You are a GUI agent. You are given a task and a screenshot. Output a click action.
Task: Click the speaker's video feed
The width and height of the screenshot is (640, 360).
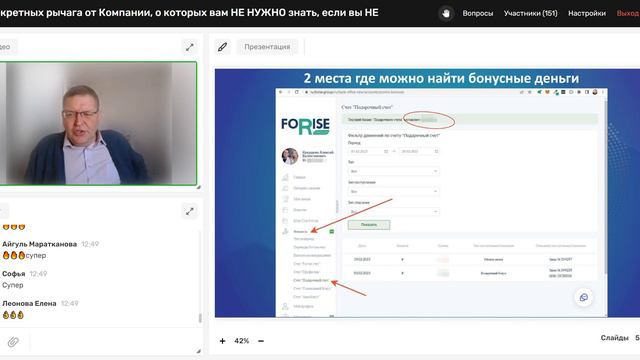(98, 124)
